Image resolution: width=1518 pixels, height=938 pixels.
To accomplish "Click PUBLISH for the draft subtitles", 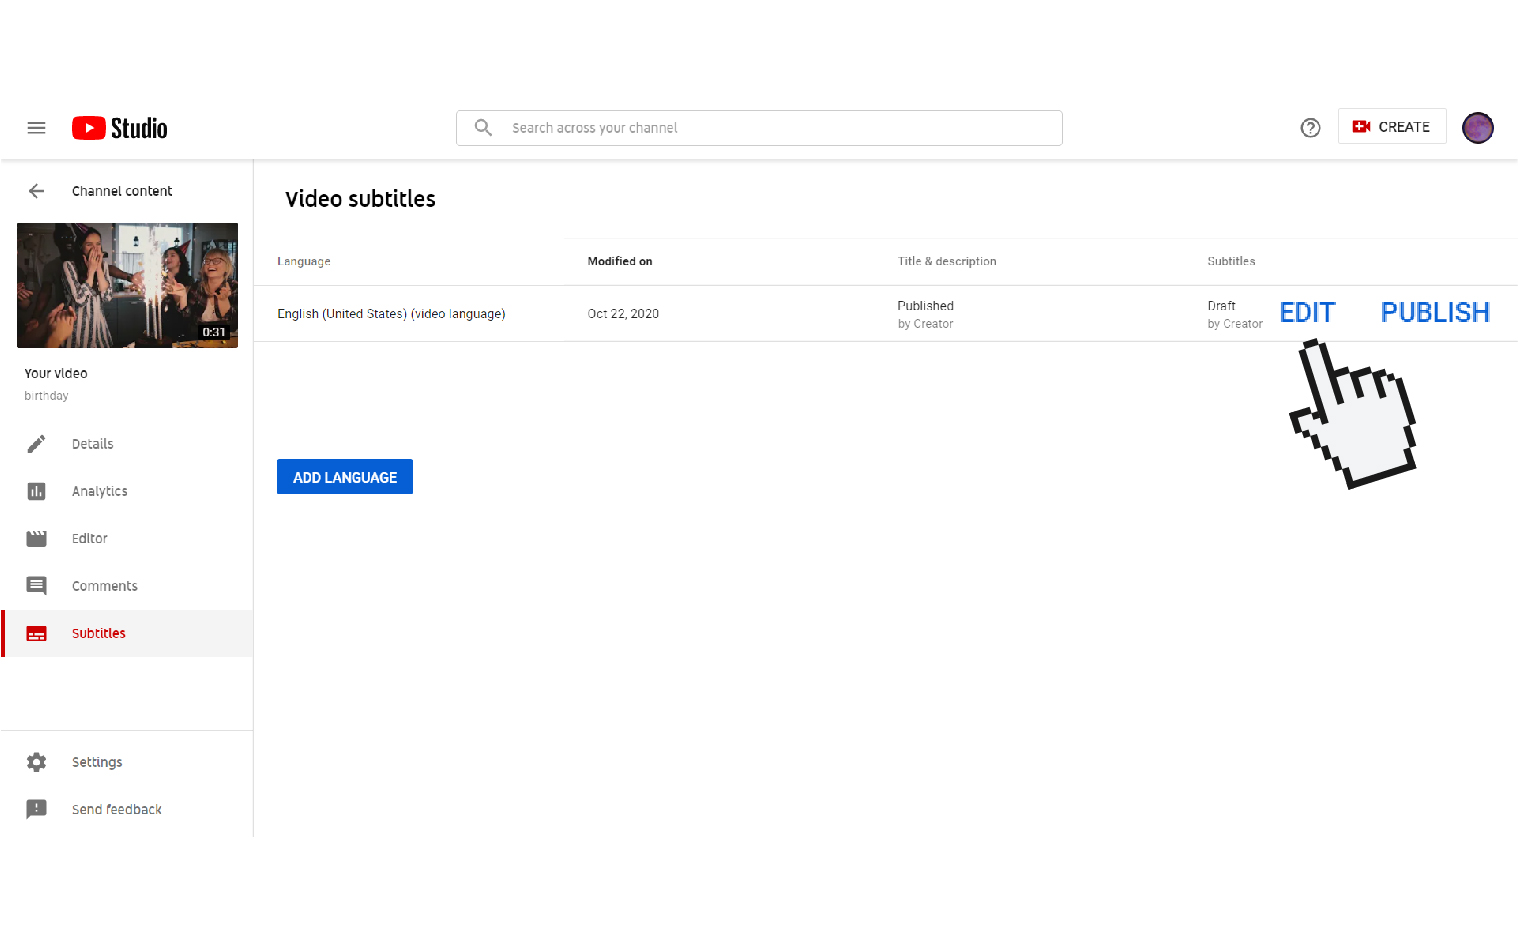I will click(x=1435, y=313).
